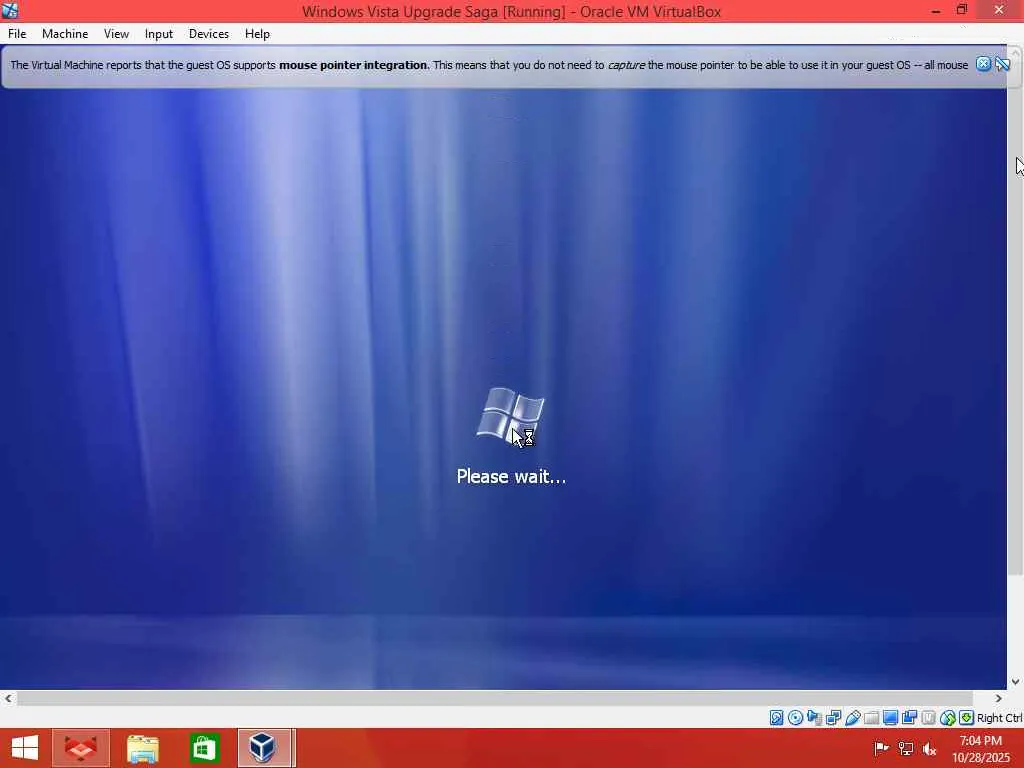Click the display indicator icon

click(890, 718)
